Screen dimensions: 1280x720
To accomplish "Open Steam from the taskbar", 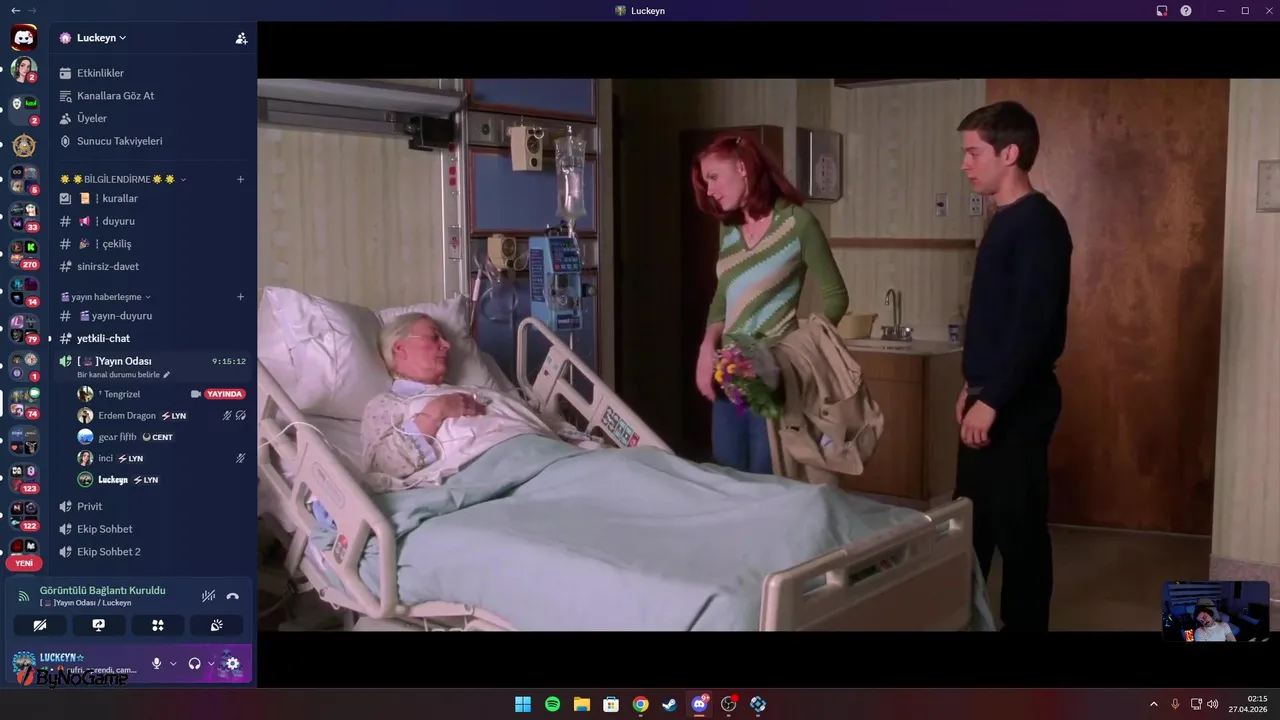I will pos(669,704).
